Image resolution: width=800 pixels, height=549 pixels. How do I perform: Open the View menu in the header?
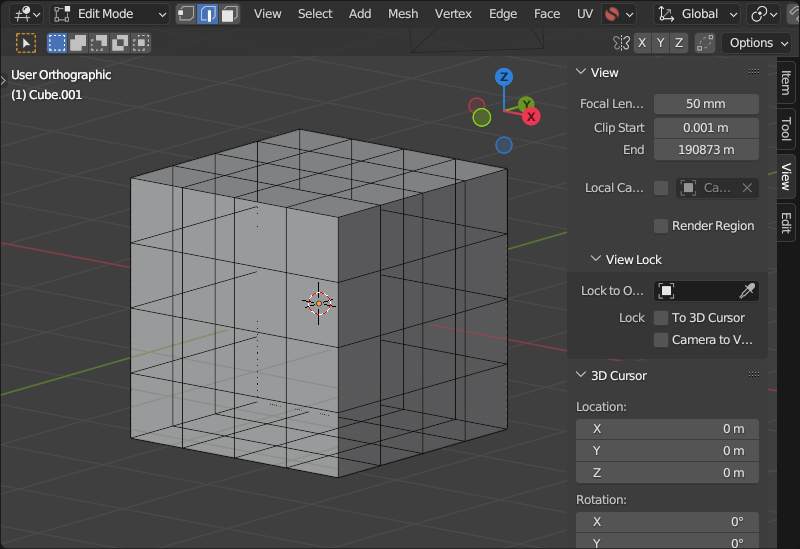click(267, 14)
